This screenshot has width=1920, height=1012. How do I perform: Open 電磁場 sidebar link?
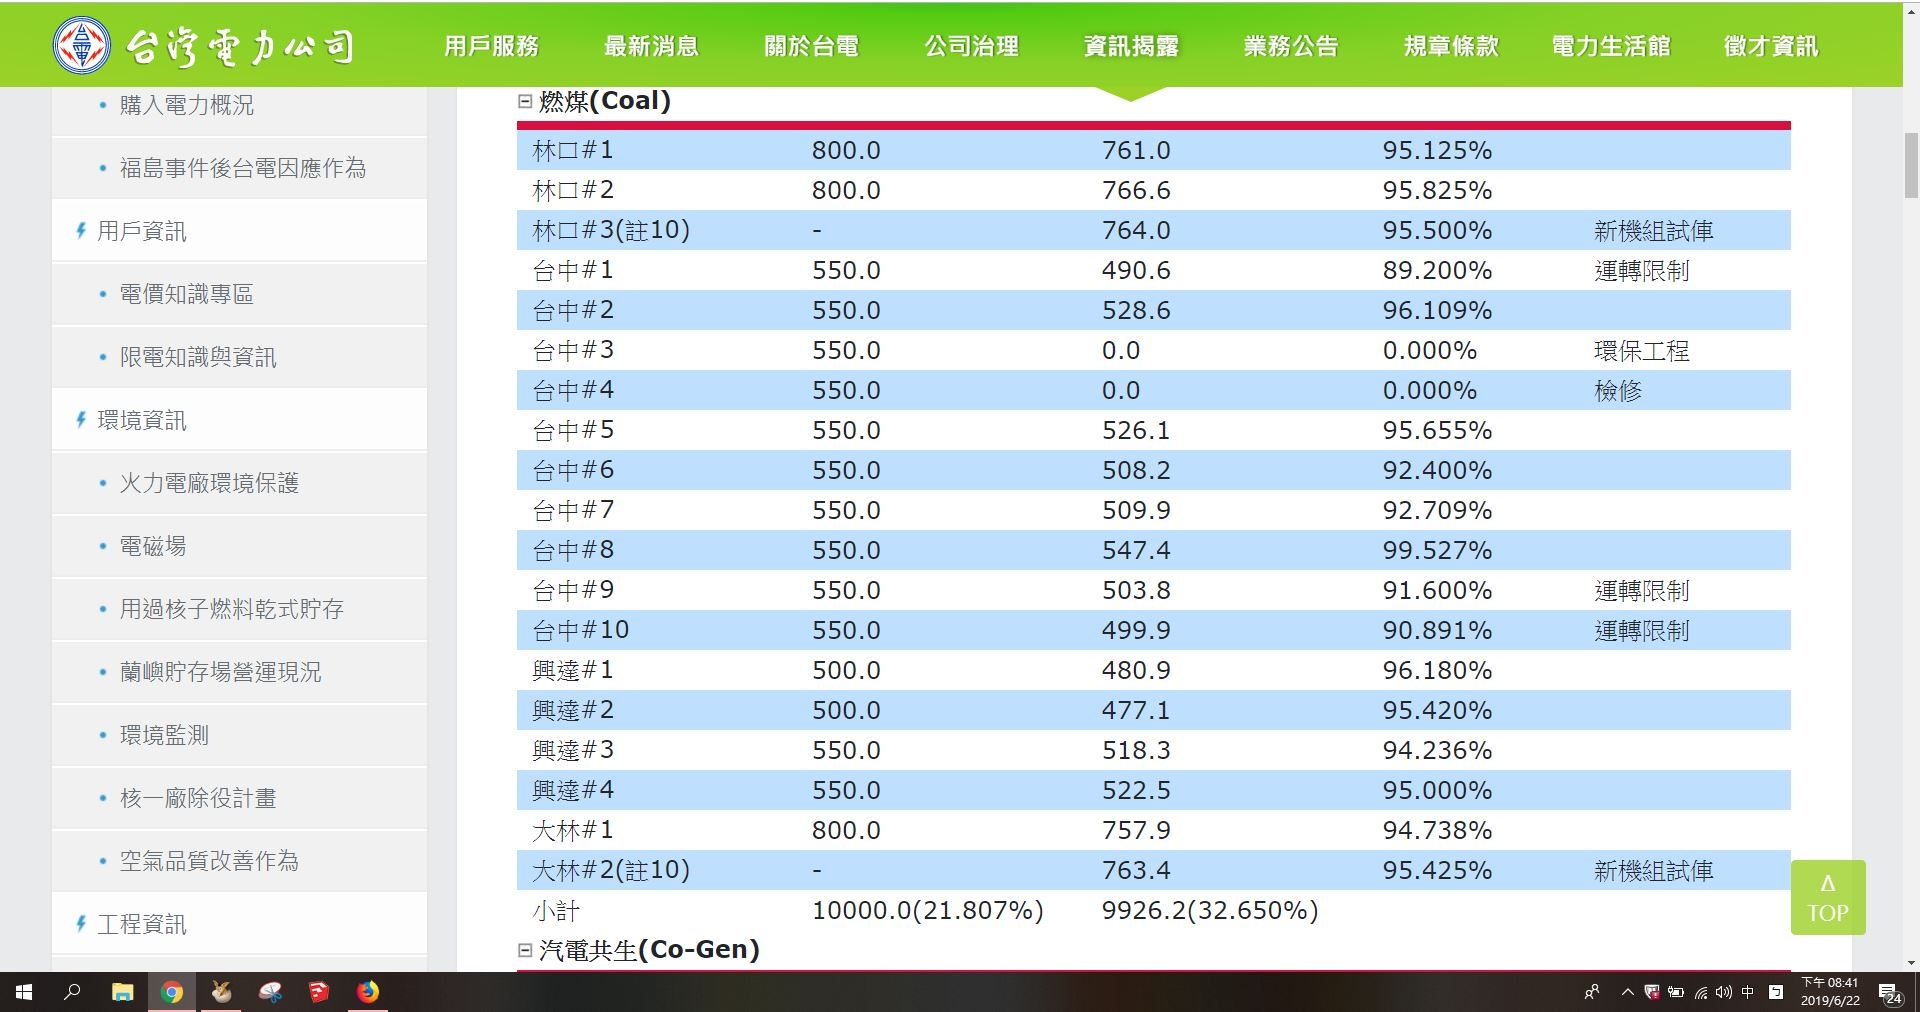tap(152, 546)
